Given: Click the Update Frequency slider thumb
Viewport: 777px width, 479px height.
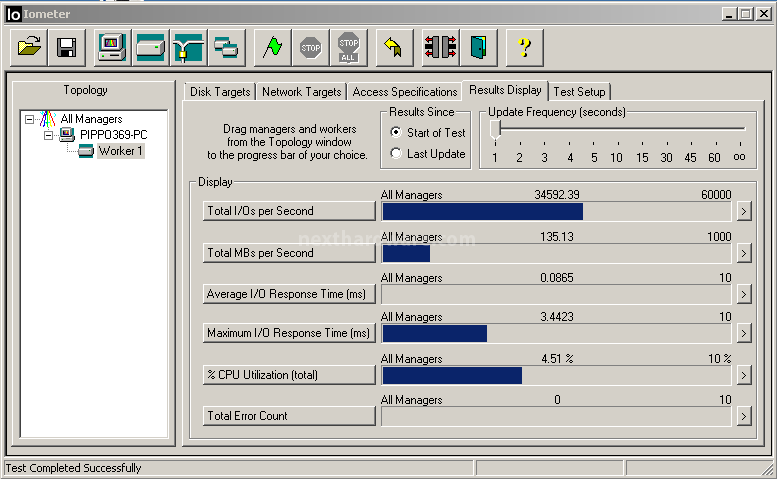Looking at the screenshot, I should [x=495, y=130].
